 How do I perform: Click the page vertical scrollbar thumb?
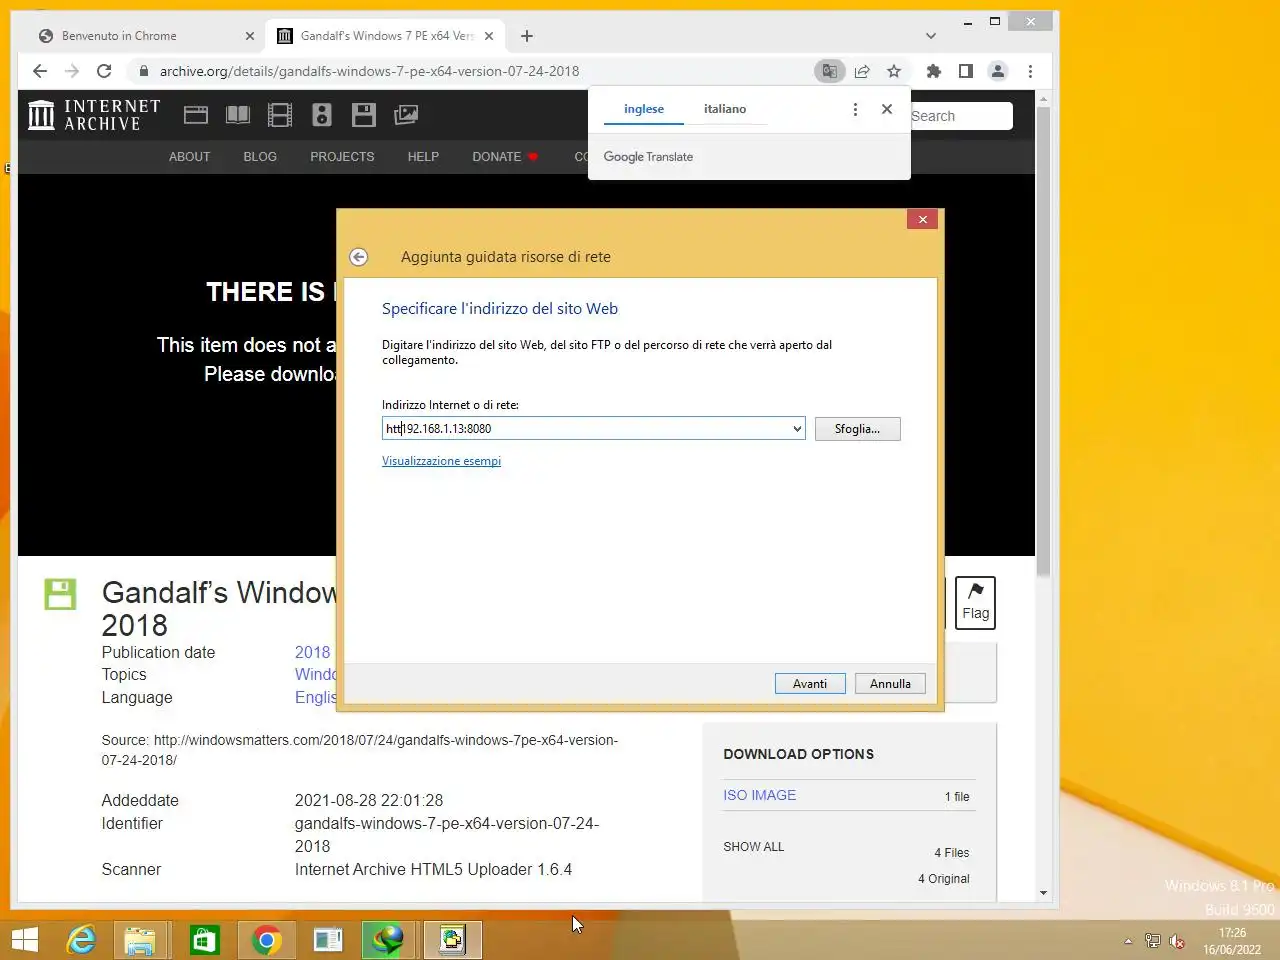coord(1043,341)
